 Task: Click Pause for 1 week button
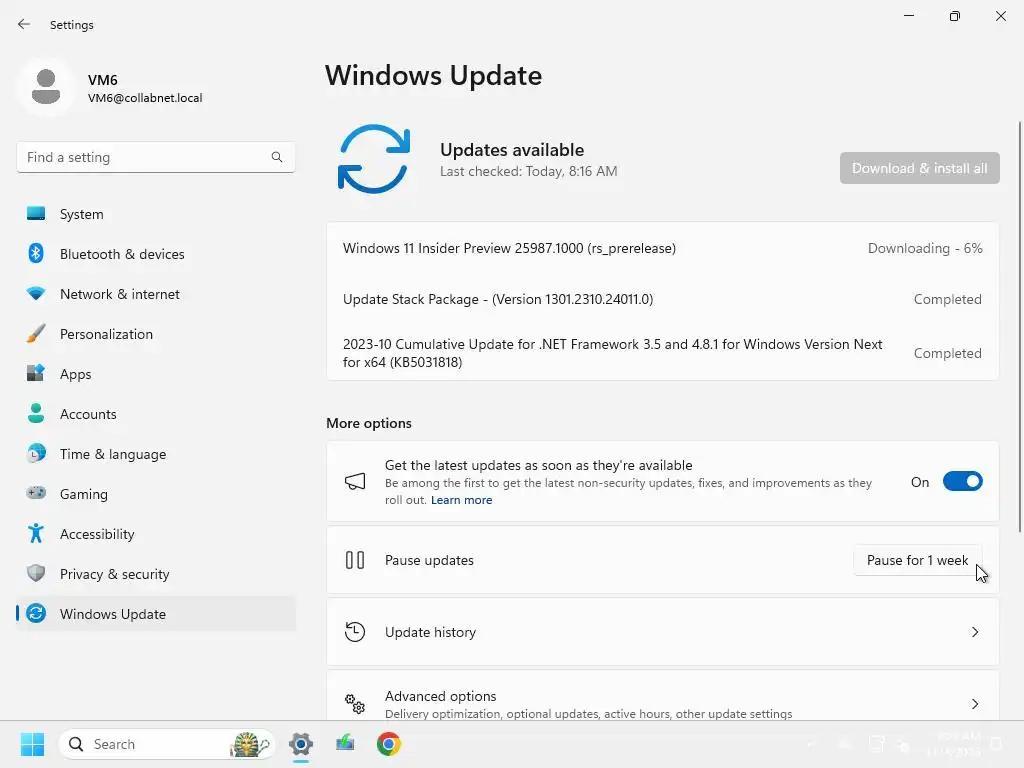(918, 560)
